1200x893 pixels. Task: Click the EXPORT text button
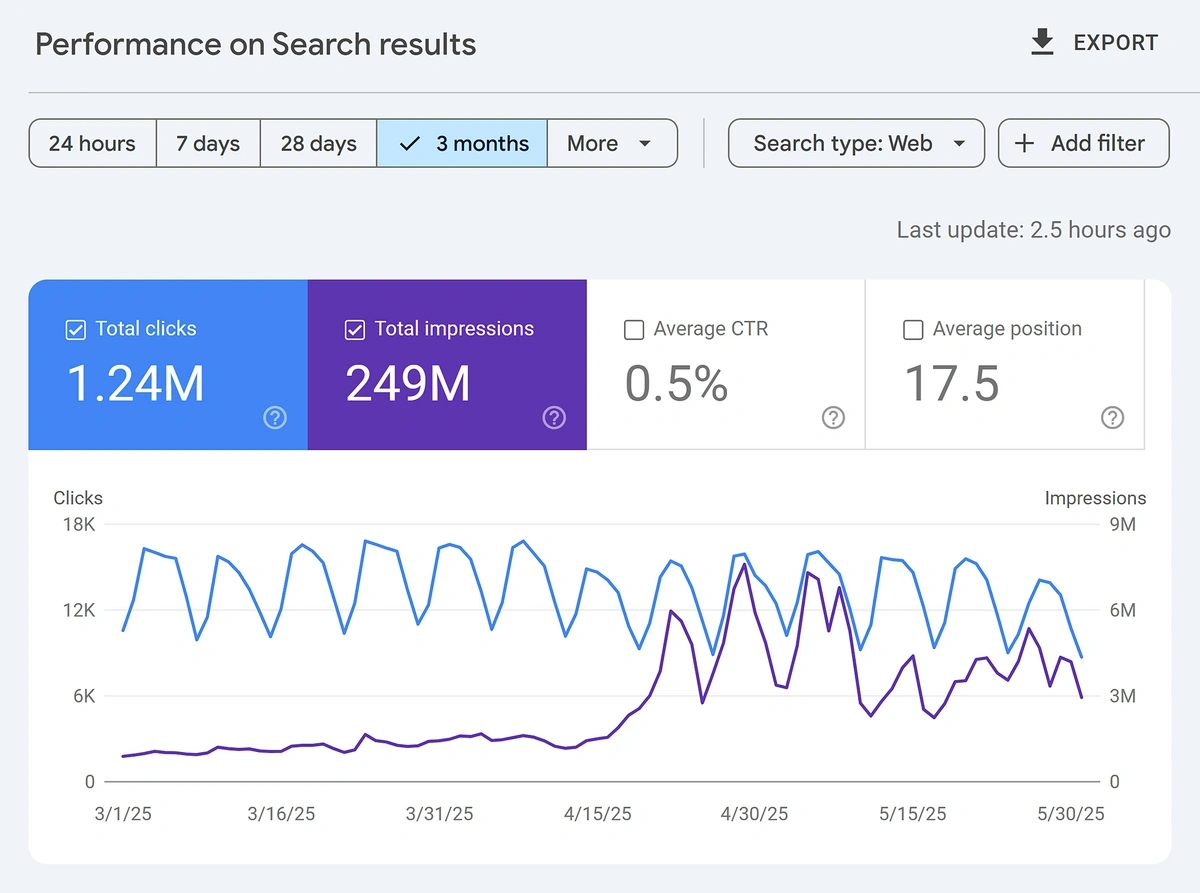tap(1115, 43)
